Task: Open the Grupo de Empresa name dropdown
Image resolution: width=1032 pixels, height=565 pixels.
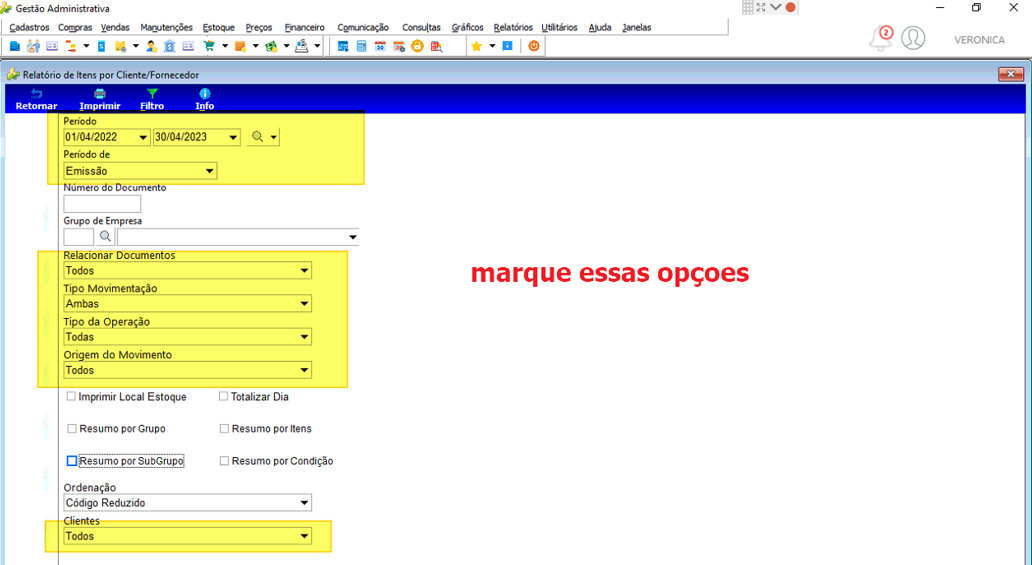Action: pos(353,237)
